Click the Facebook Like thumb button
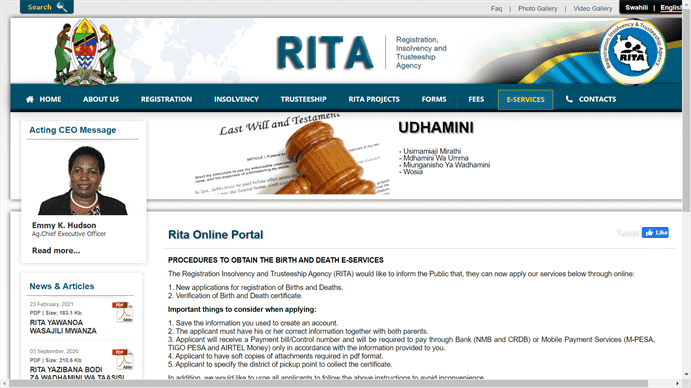691x388 pixels. pos(655,232)
